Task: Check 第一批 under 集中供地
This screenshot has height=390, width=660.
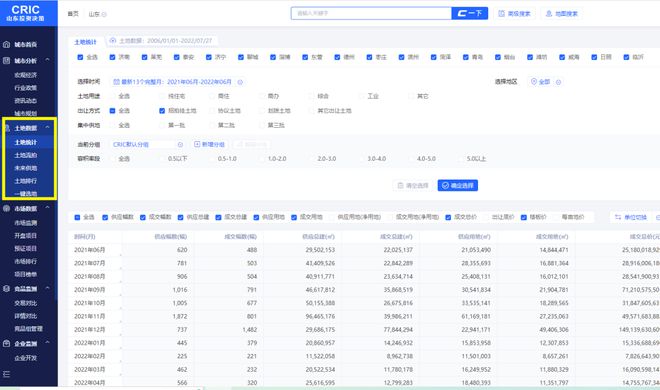Action: (x=162, y=125)
